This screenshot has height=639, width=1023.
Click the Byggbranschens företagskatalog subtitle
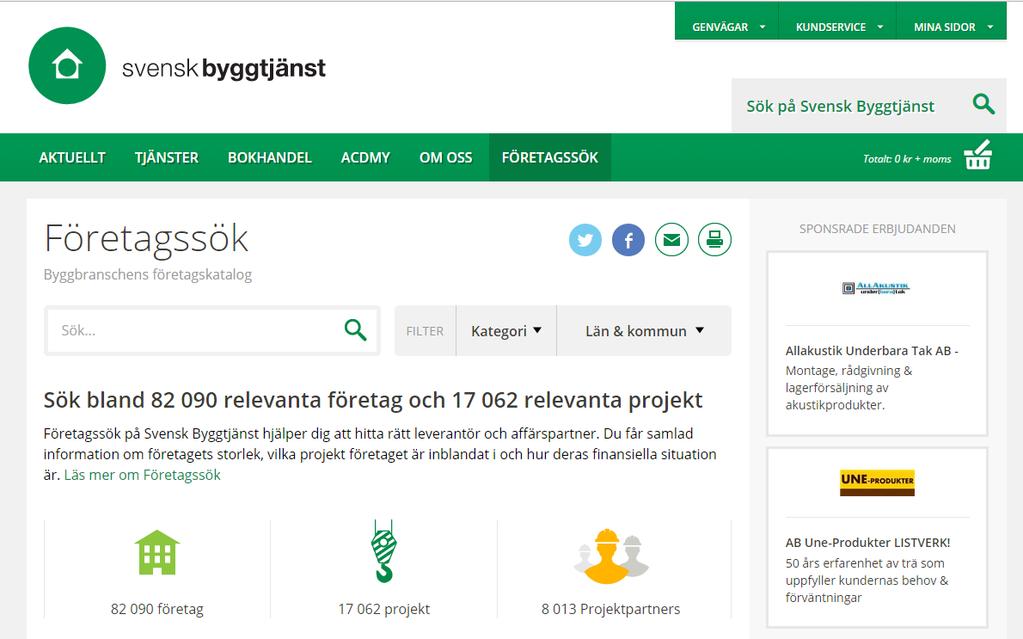click(147, 275)
